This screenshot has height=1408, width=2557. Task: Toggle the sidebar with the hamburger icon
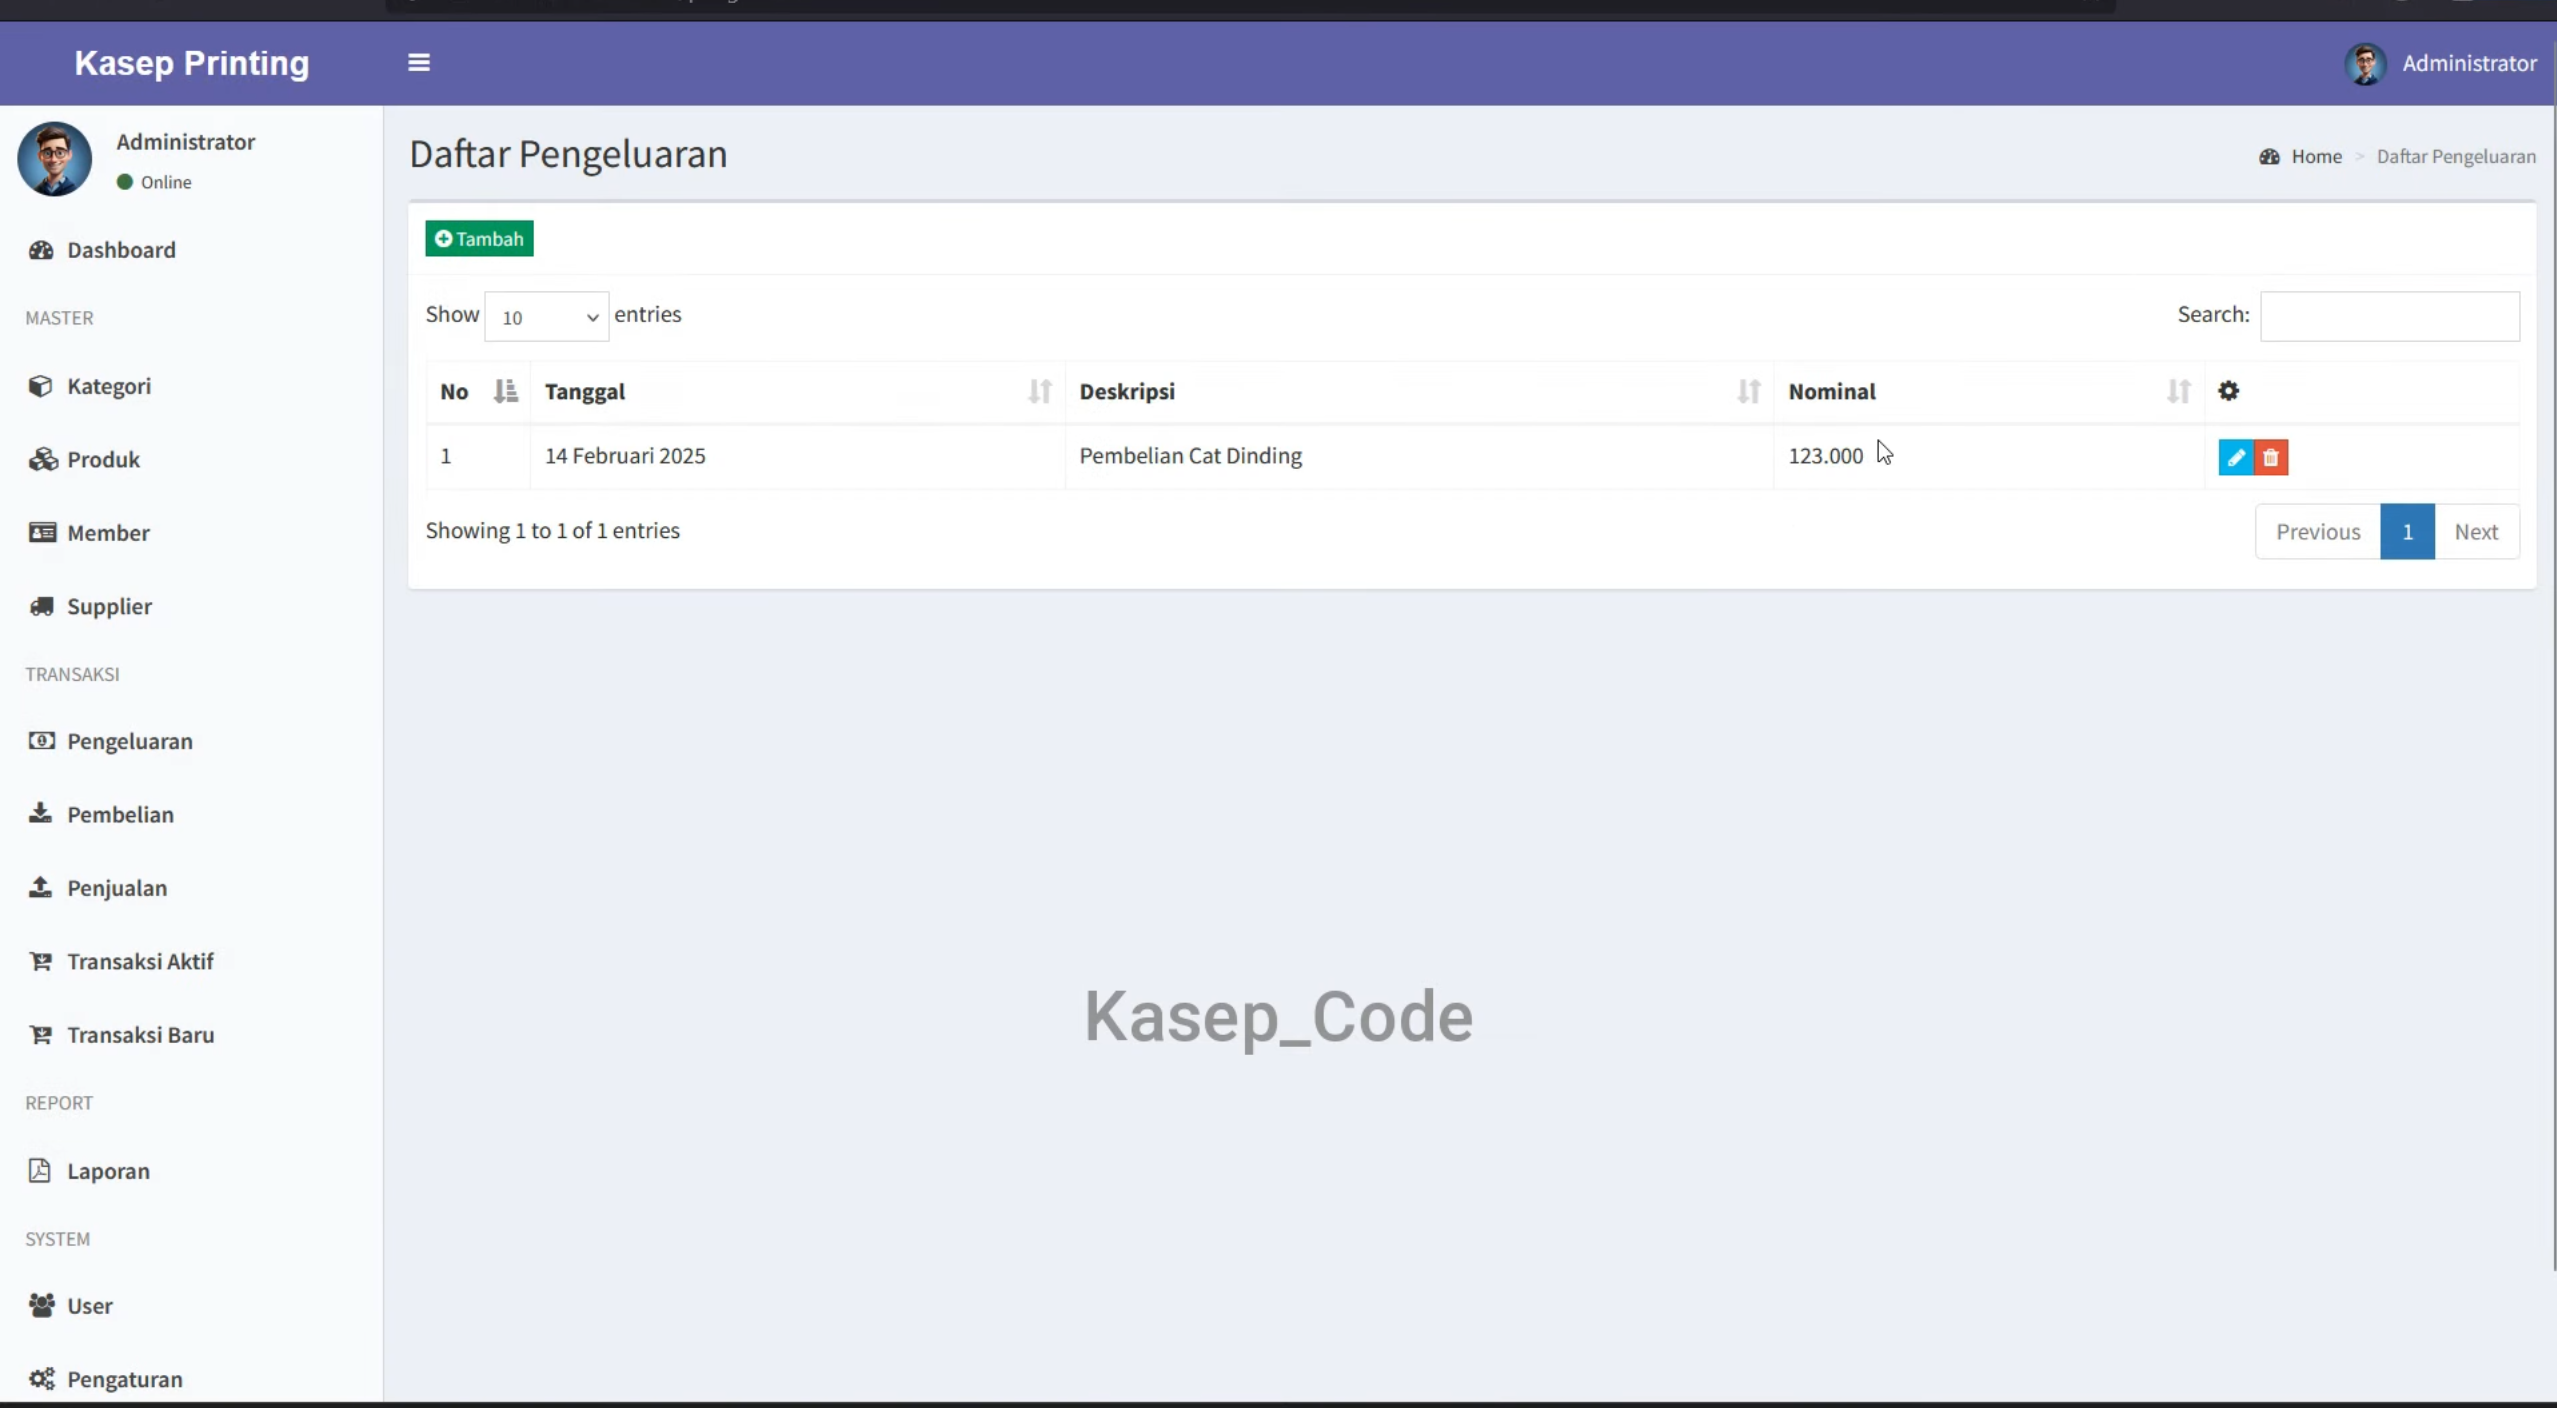tap(419, 62)
